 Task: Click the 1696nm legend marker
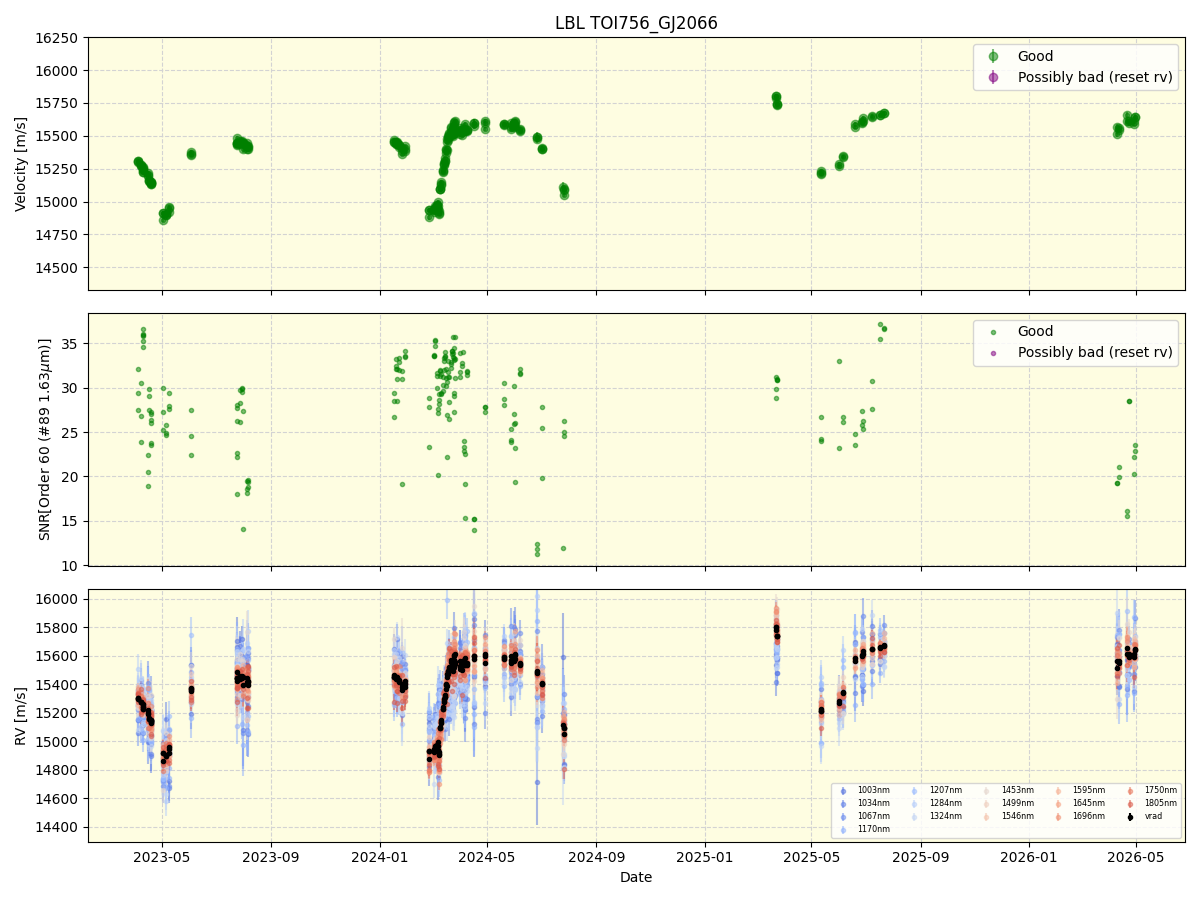point(1058,817)
